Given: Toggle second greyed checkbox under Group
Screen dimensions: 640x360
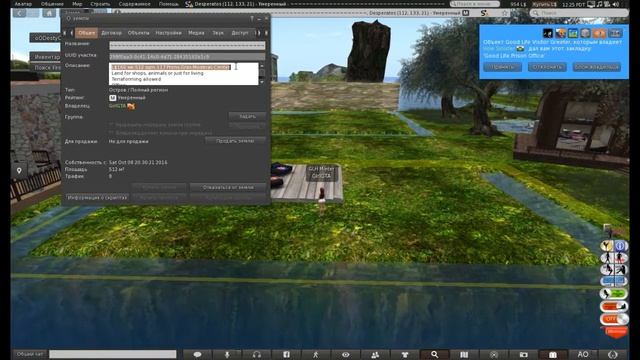Looking at the screenshot, I should click(111, 133).
